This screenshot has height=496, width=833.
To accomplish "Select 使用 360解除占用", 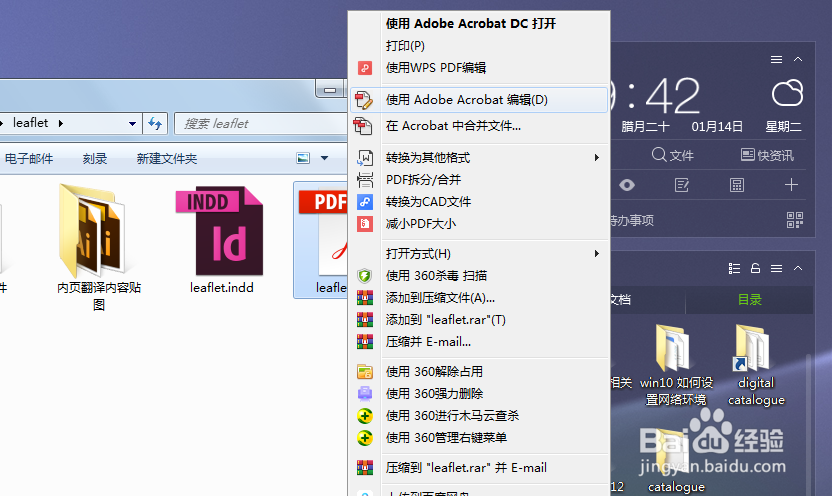I will point(434,371).
